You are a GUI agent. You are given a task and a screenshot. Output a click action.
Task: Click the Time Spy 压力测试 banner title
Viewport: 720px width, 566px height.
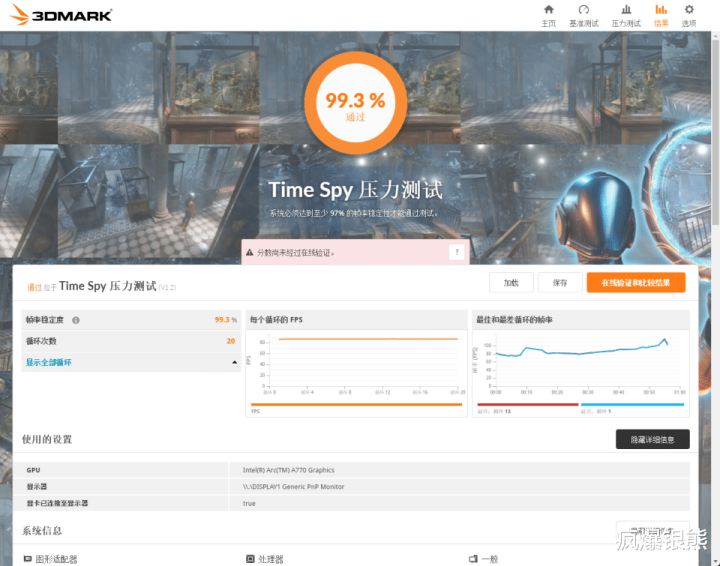pos(356,190)
